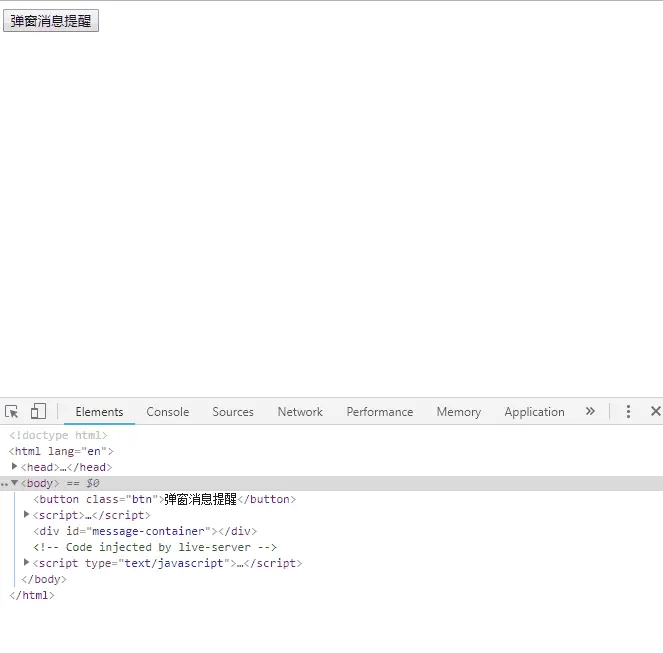Select the div id="message-container" node
This screenshot has width=663, height=653.
[145, 531]
